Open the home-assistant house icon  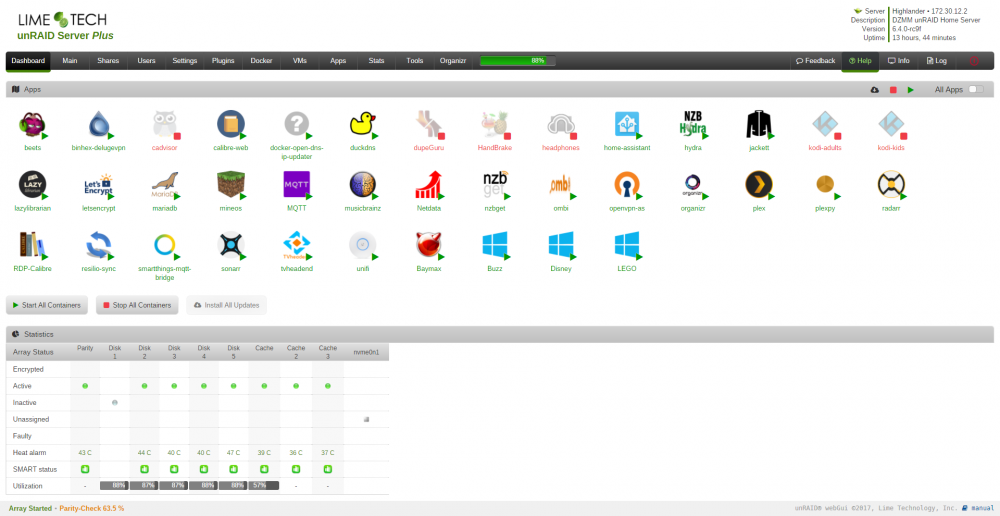point(627,124)
